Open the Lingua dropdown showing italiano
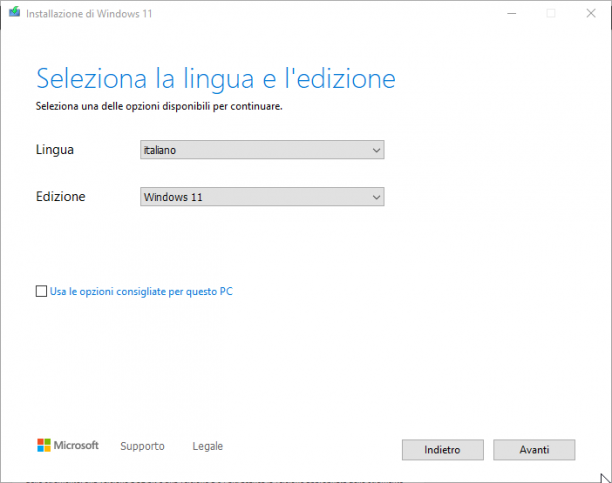The image size is (612, 483). tap(262, 150)
